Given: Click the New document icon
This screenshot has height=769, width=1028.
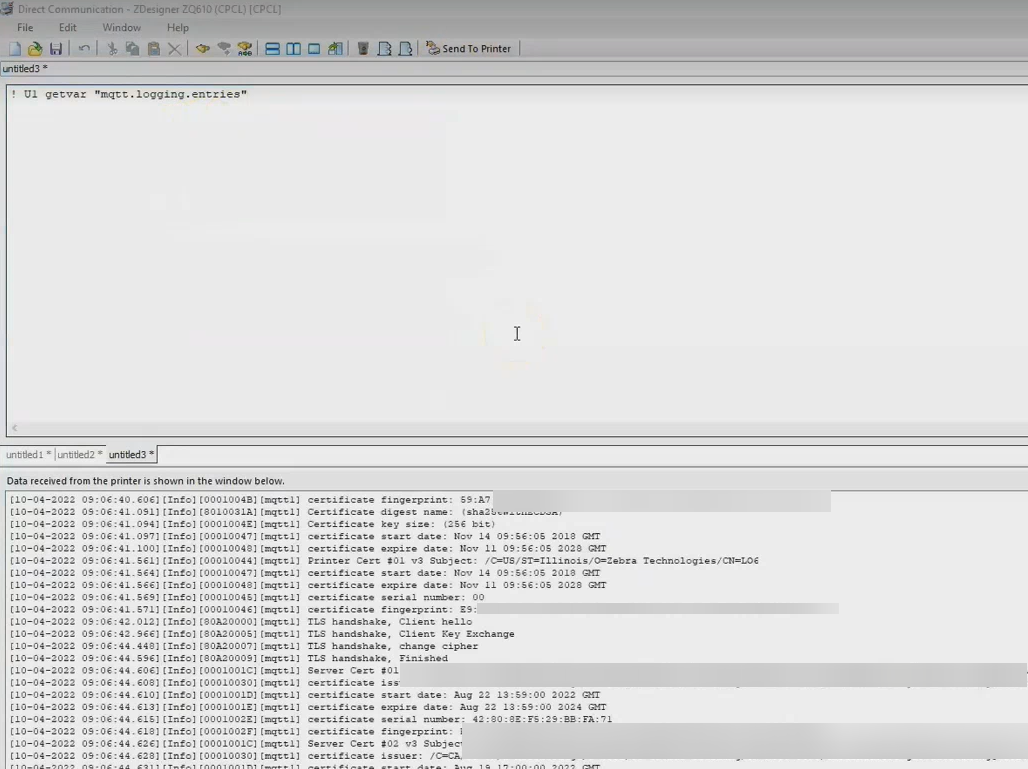Looking at the screenshot, I should (15, 49).
